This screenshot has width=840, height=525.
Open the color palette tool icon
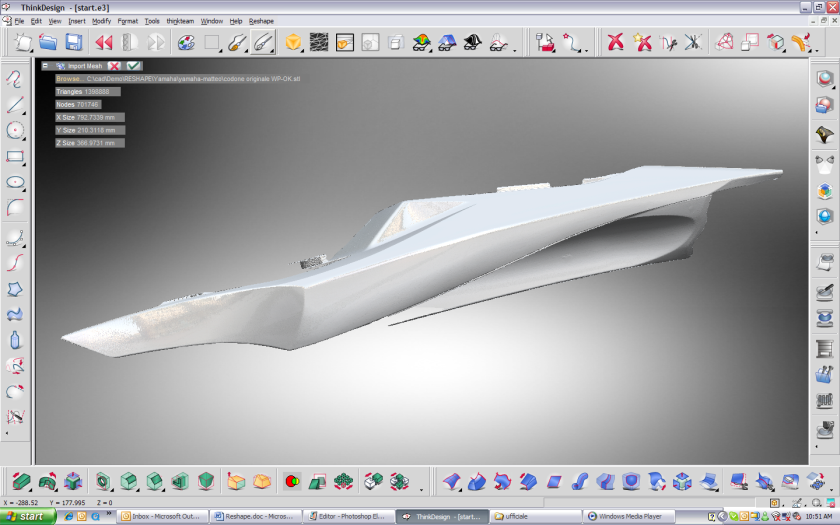pyautogui.click(x=186, y=42)
